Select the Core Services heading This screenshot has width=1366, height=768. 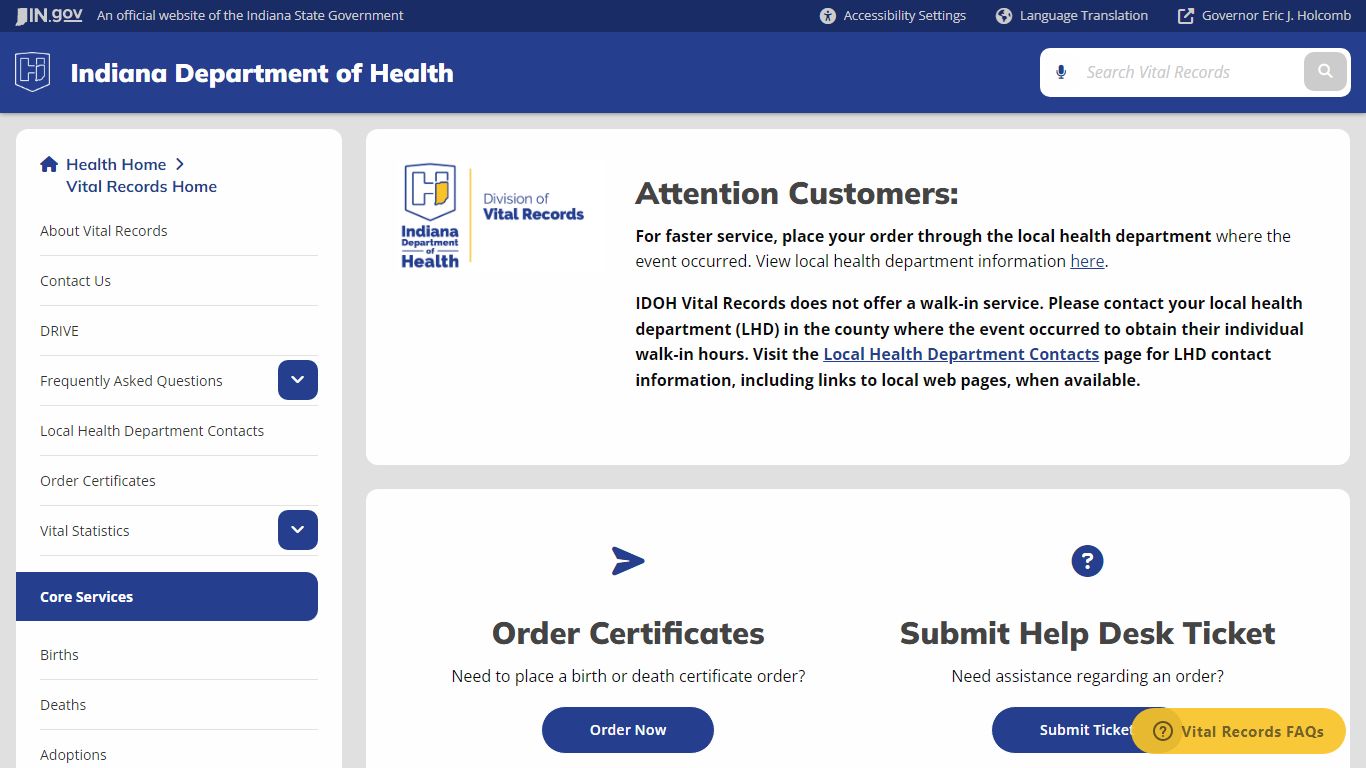point(167,597)
